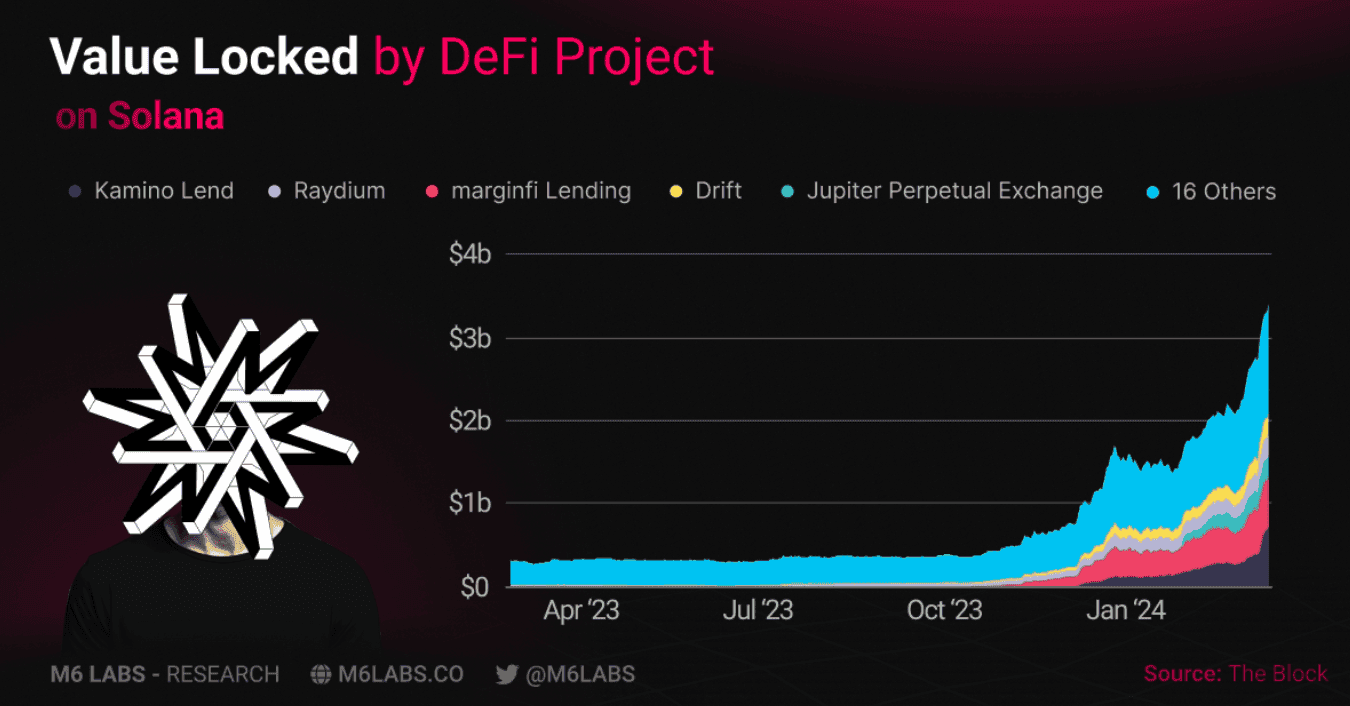The width and height of the screenshot is (1350, 706).
Task: Click the white geometric star logo
Action: pyautogui.click(x=220, y=425)
